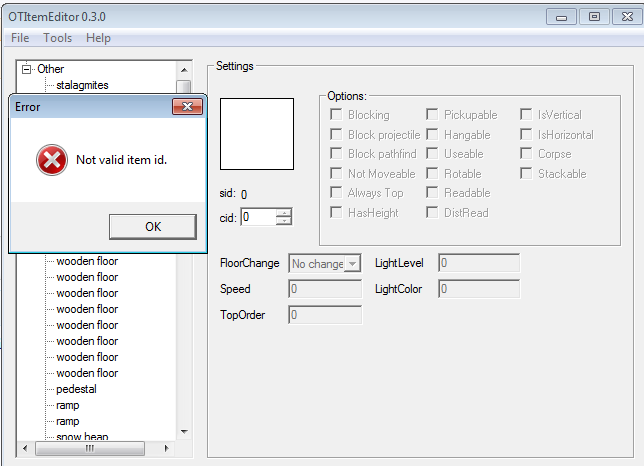Open the Tools menu

coord(58,38)
